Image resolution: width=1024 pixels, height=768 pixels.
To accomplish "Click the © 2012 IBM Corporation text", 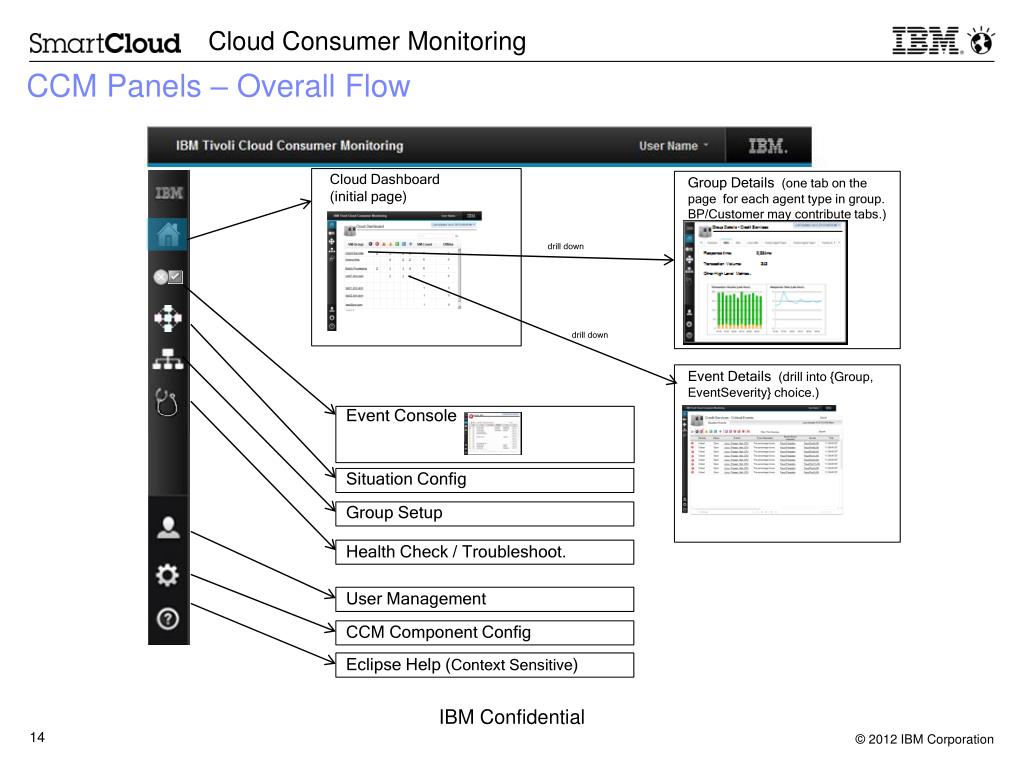I will 924,739.
